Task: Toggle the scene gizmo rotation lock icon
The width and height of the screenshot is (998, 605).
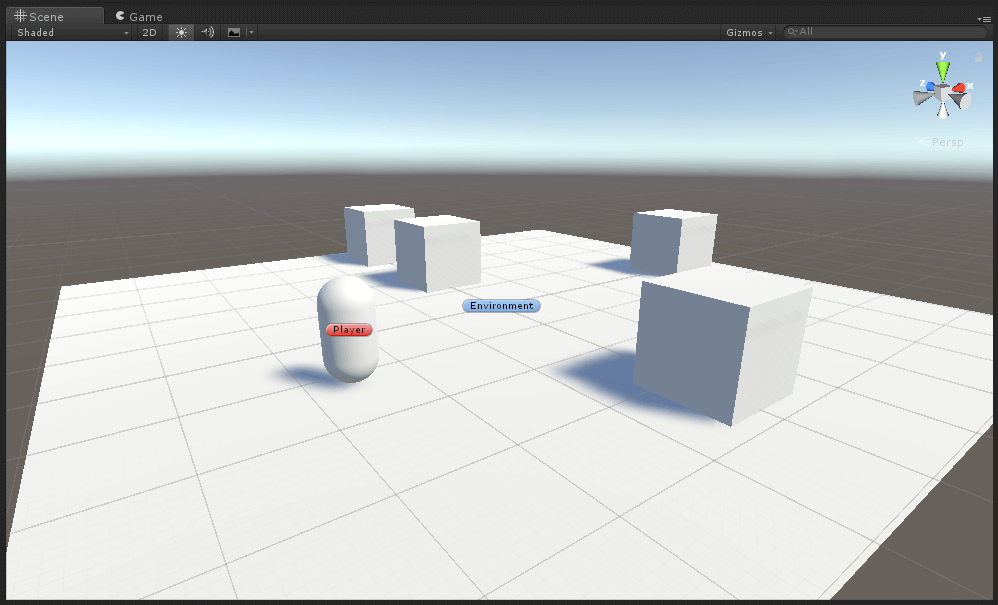Action: click(x=978, y=57)
